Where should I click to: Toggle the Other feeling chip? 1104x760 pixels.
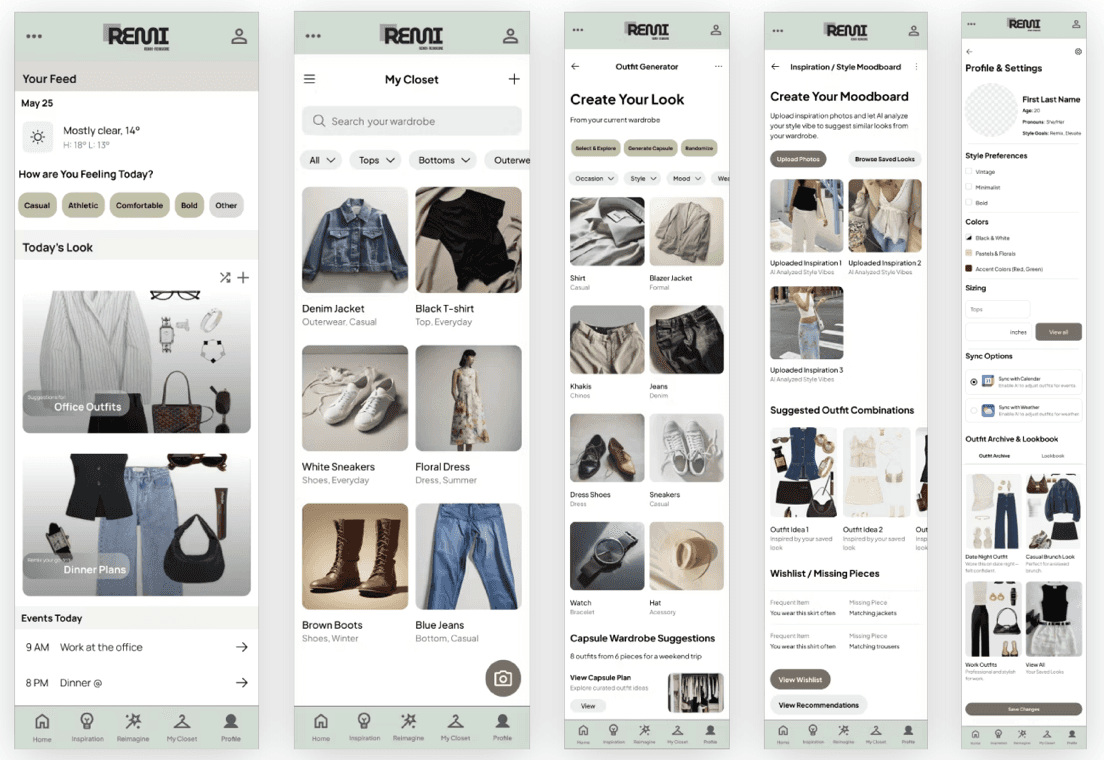pos(226,205)
